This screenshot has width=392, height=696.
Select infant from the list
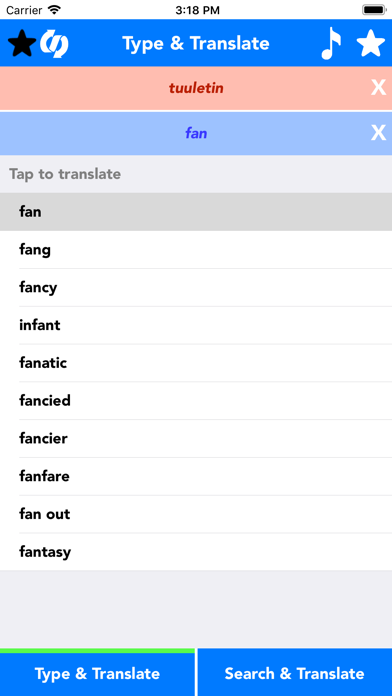(196, 325)
